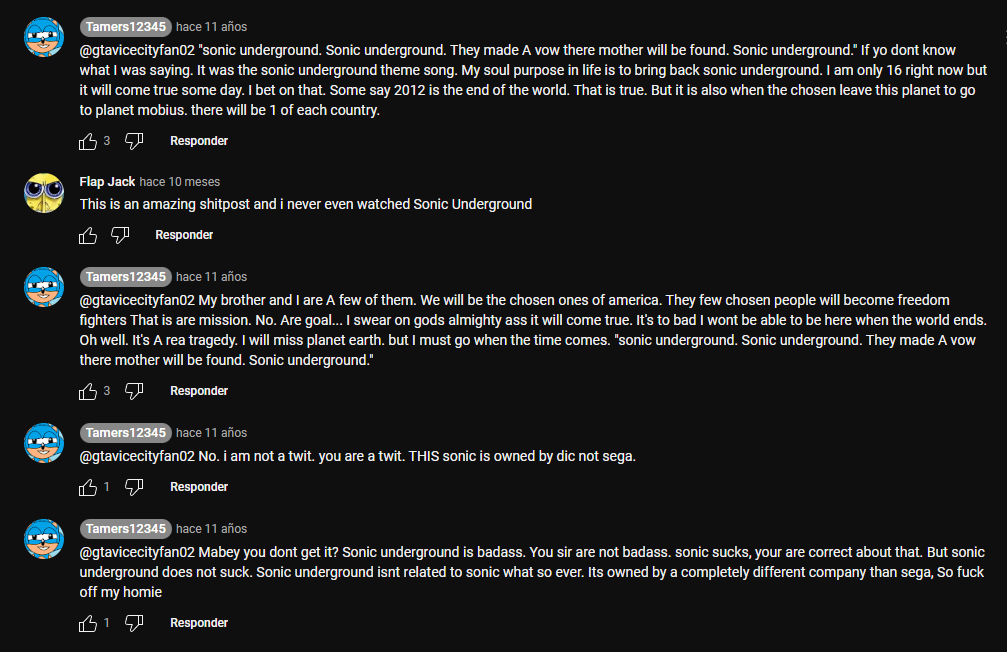Dislike the 'i am not a twit' comment

[134, 488]
